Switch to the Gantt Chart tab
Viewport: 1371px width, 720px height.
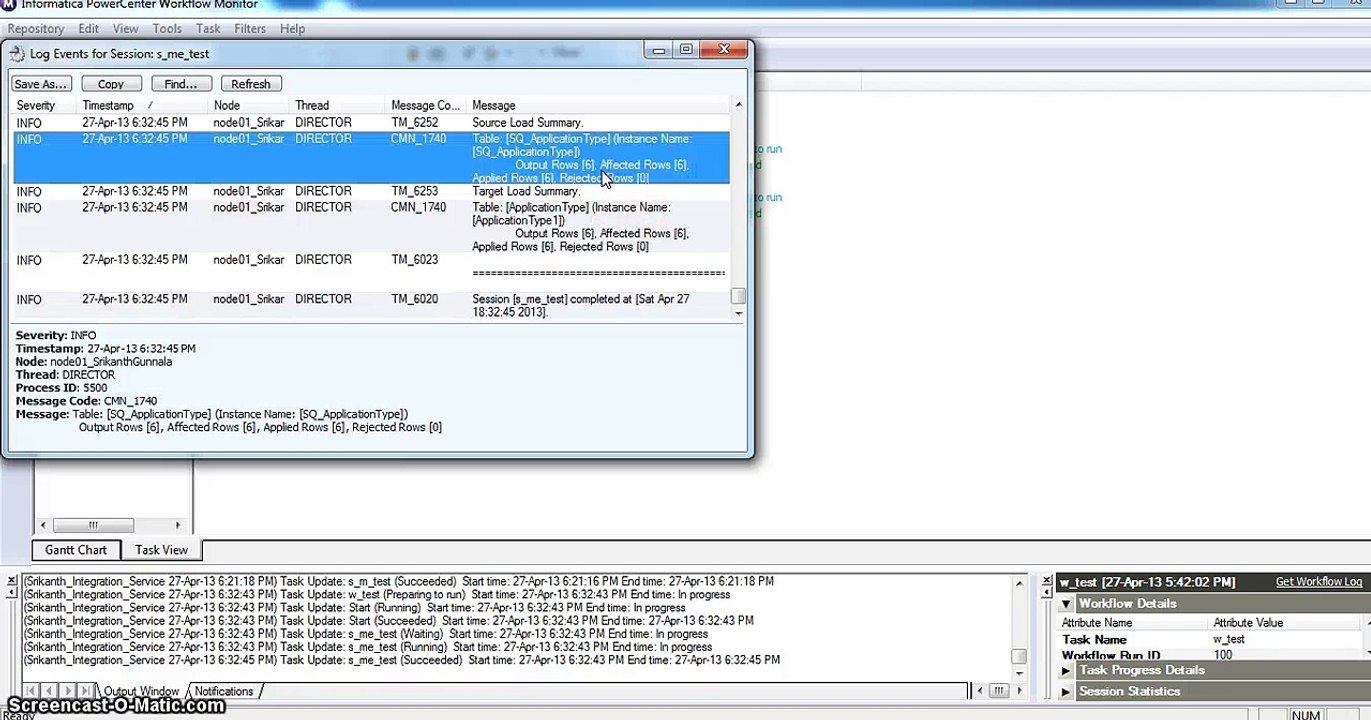click(76, 550)
